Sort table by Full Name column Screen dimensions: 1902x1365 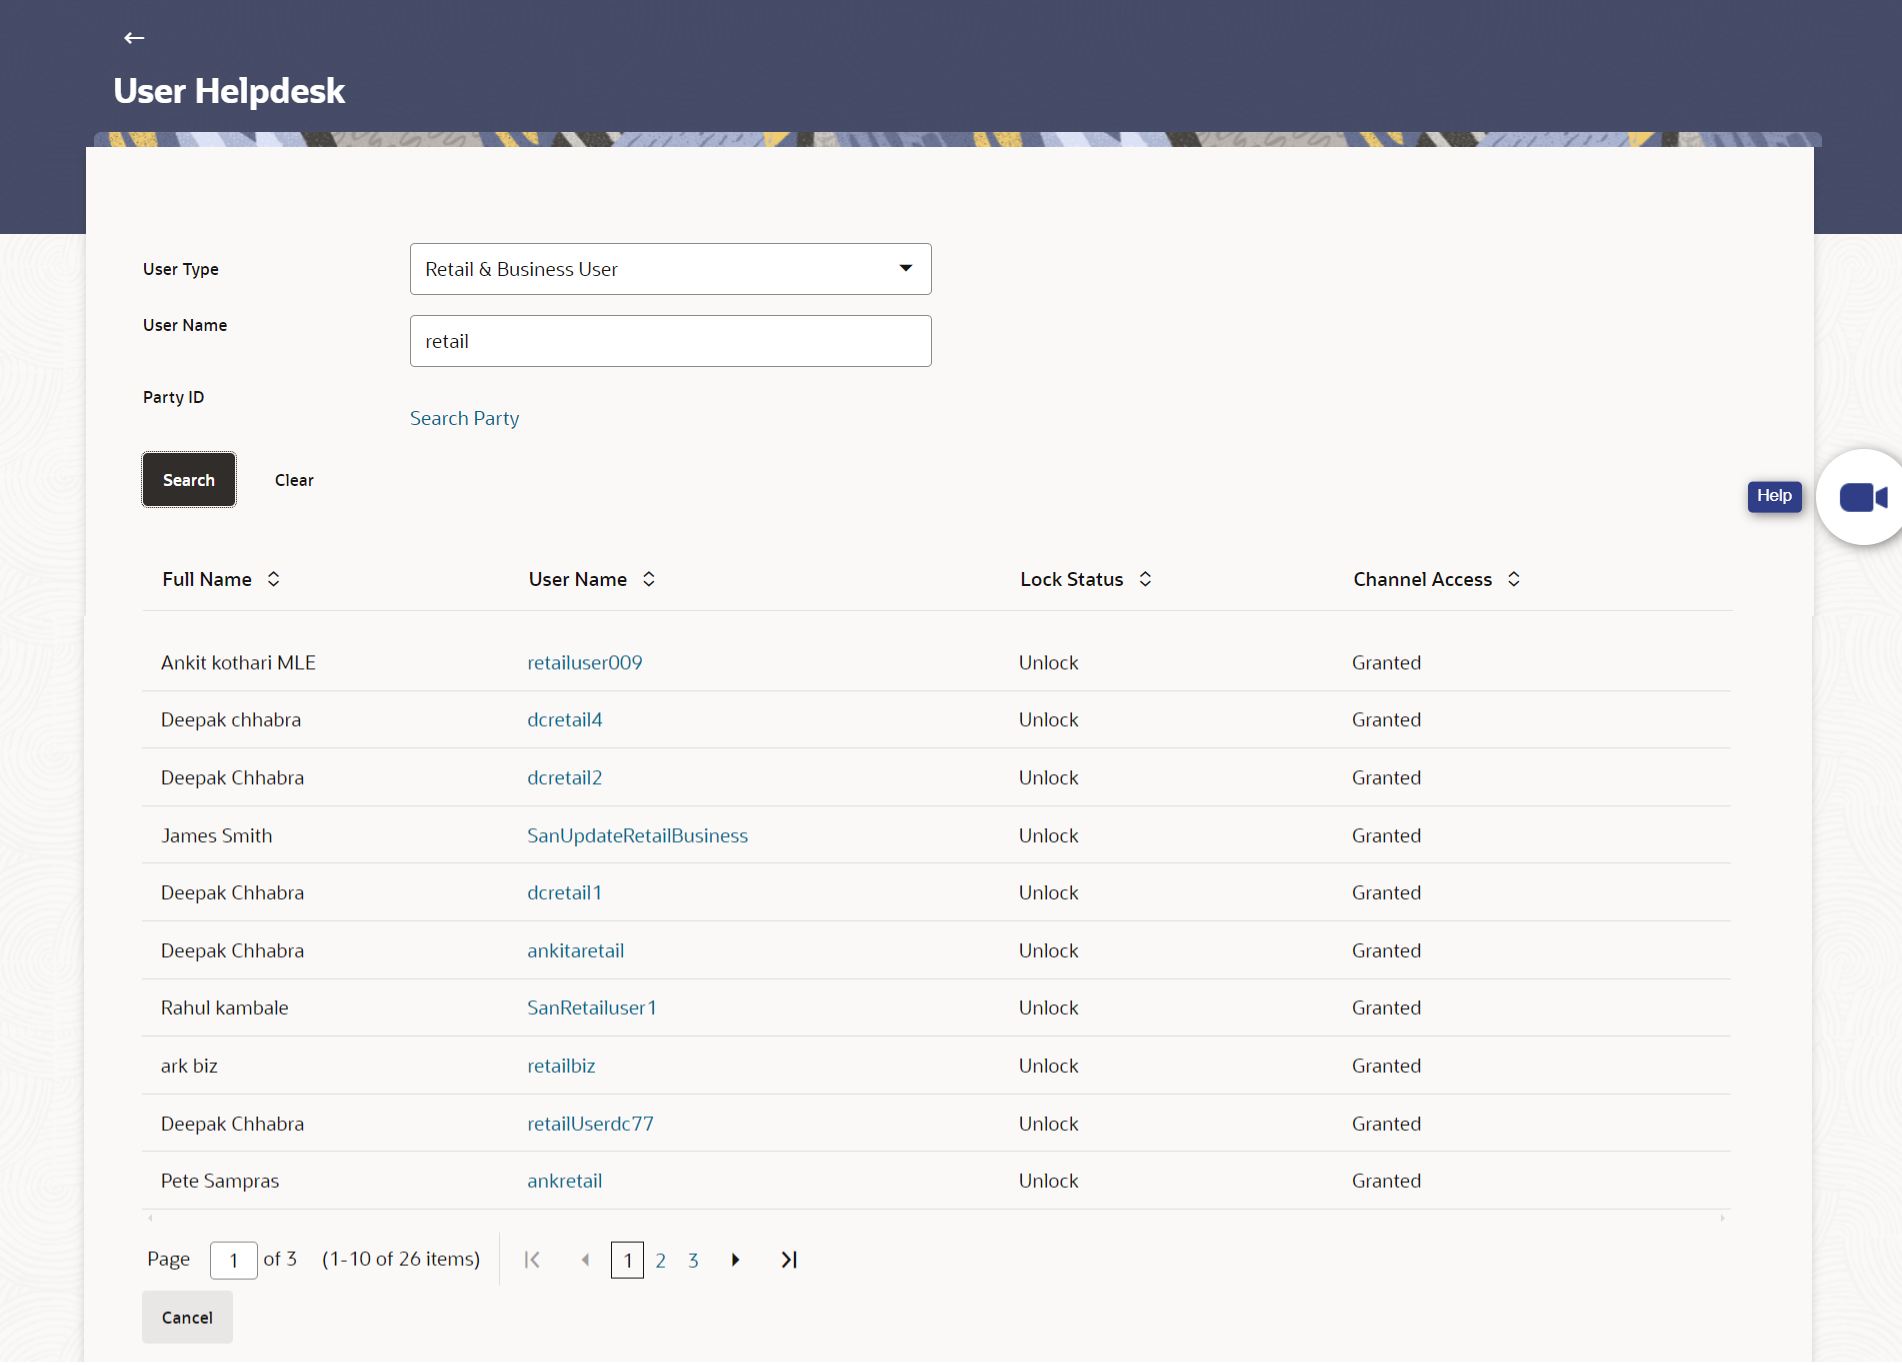pyautogui.click(x=273, y=579)
